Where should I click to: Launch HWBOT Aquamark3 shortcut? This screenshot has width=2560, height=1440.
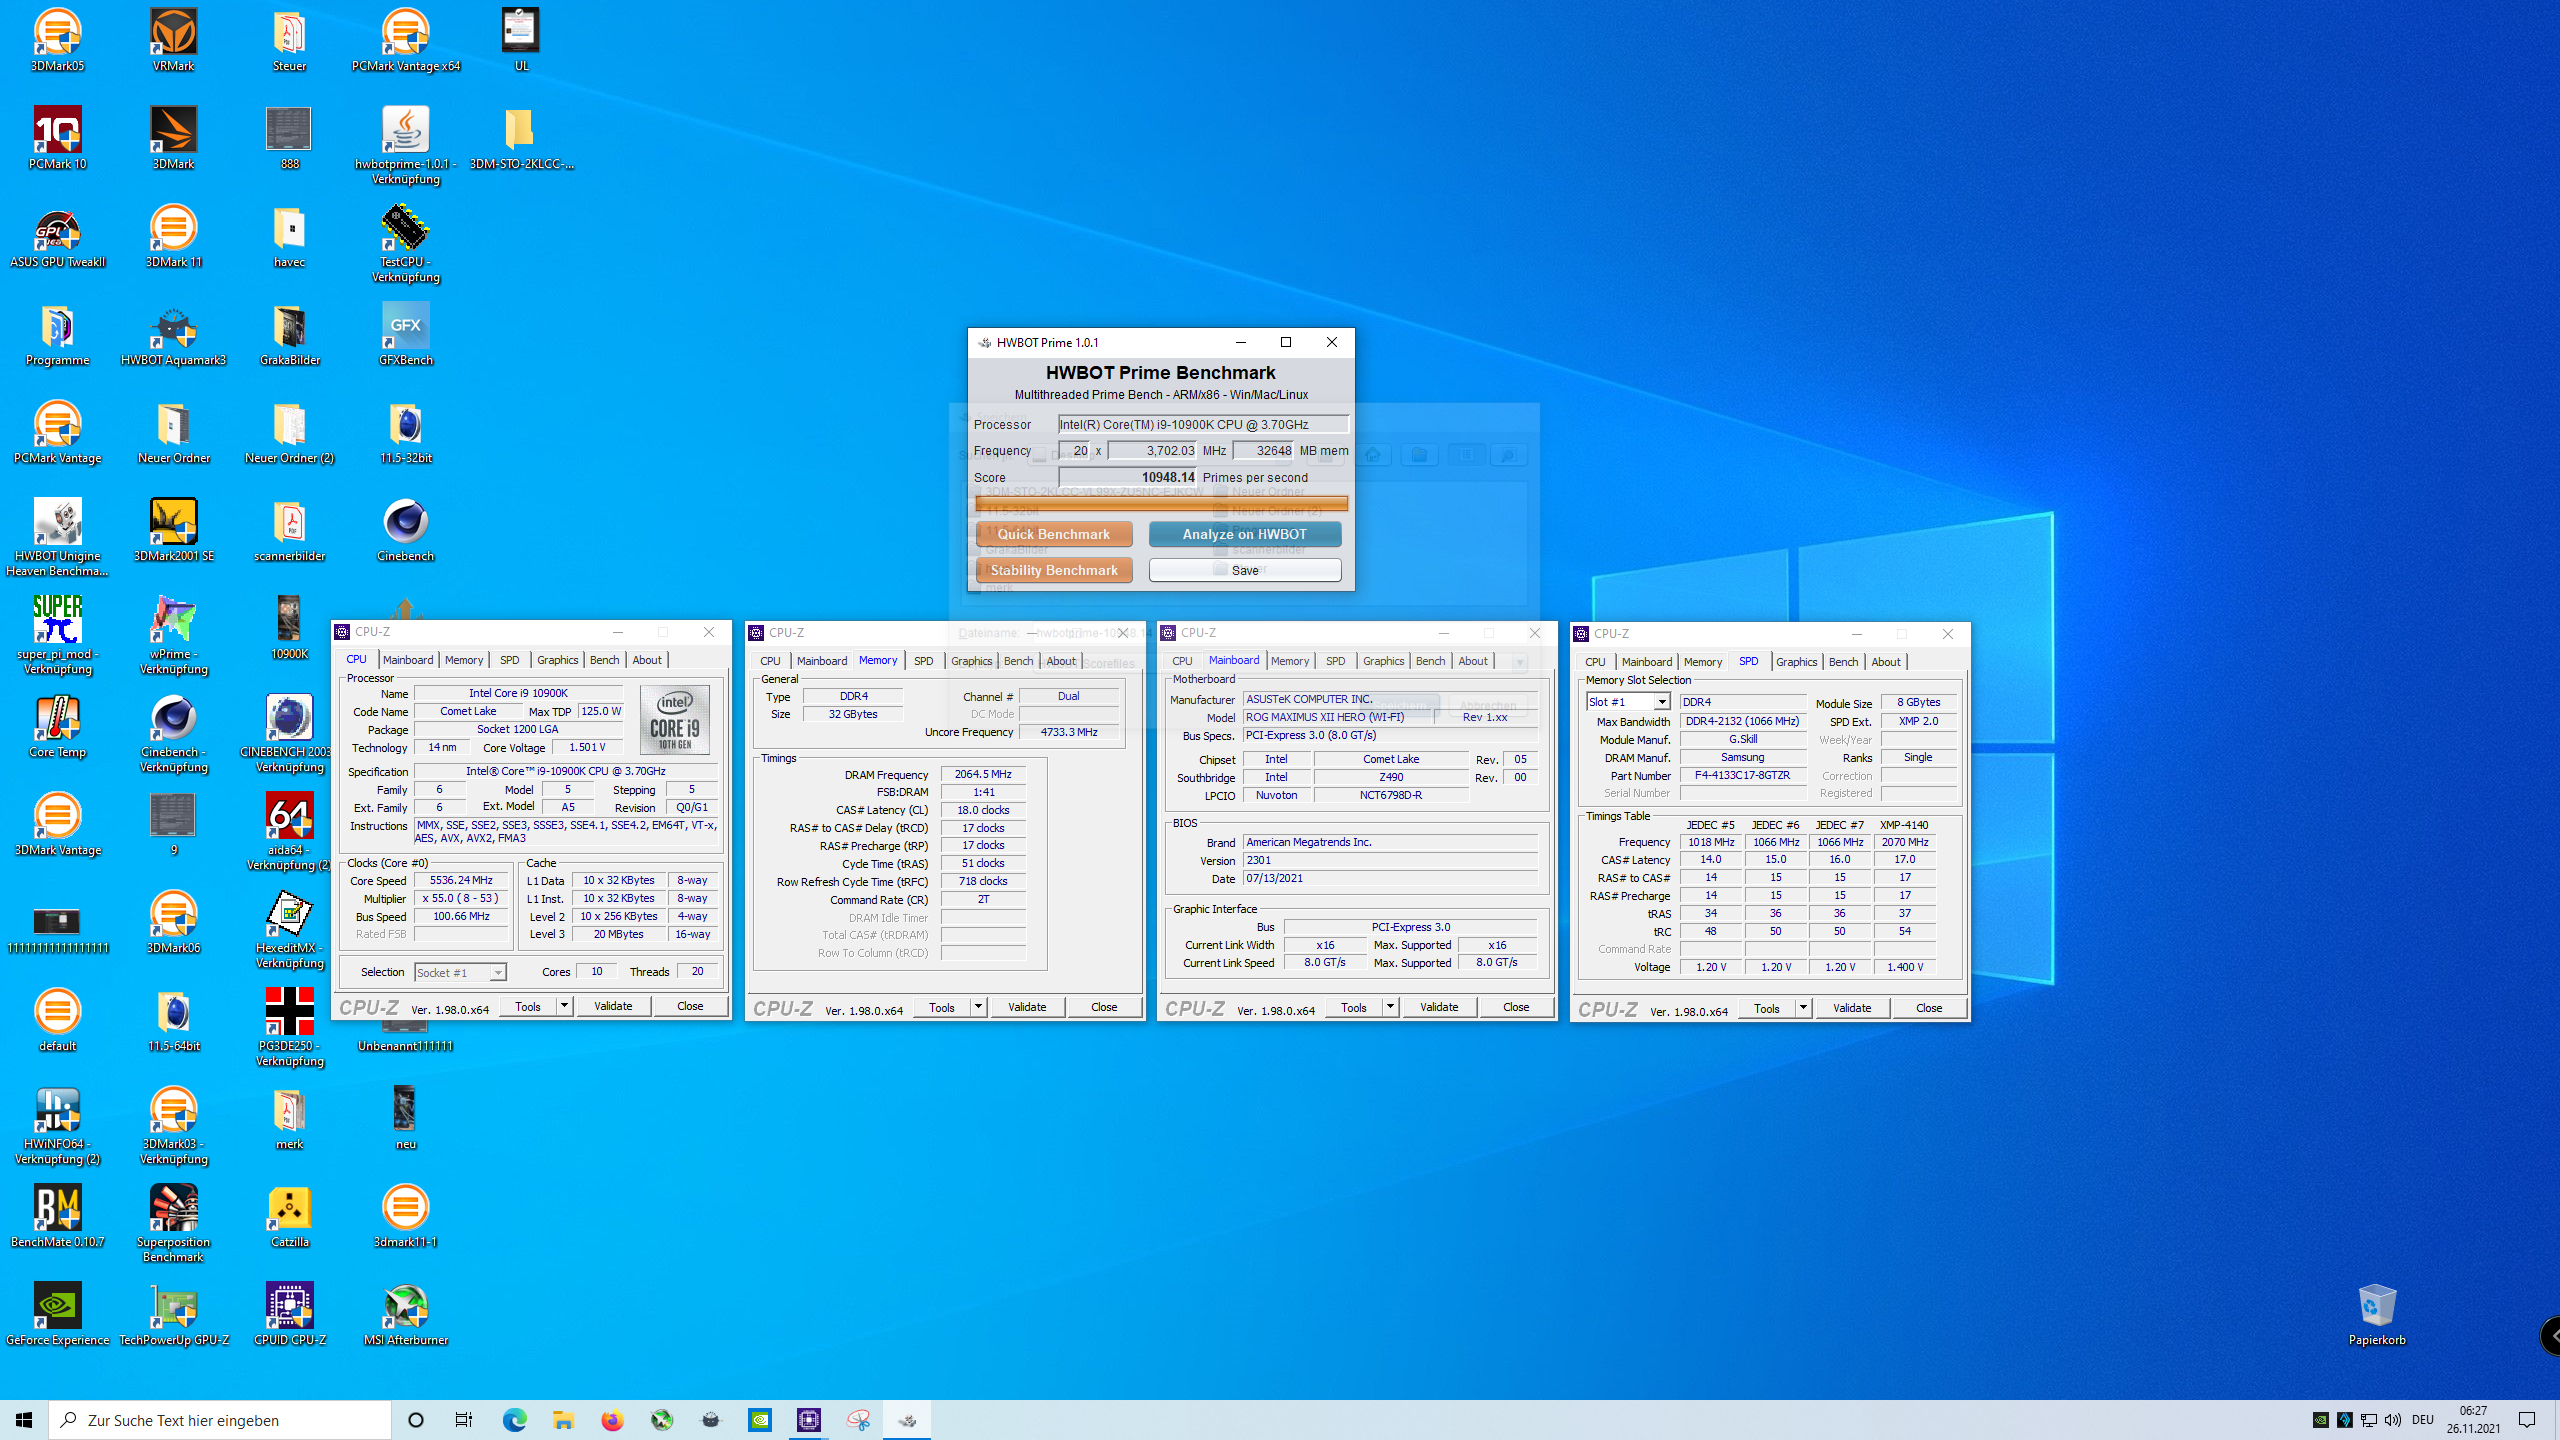coord(173,334)
